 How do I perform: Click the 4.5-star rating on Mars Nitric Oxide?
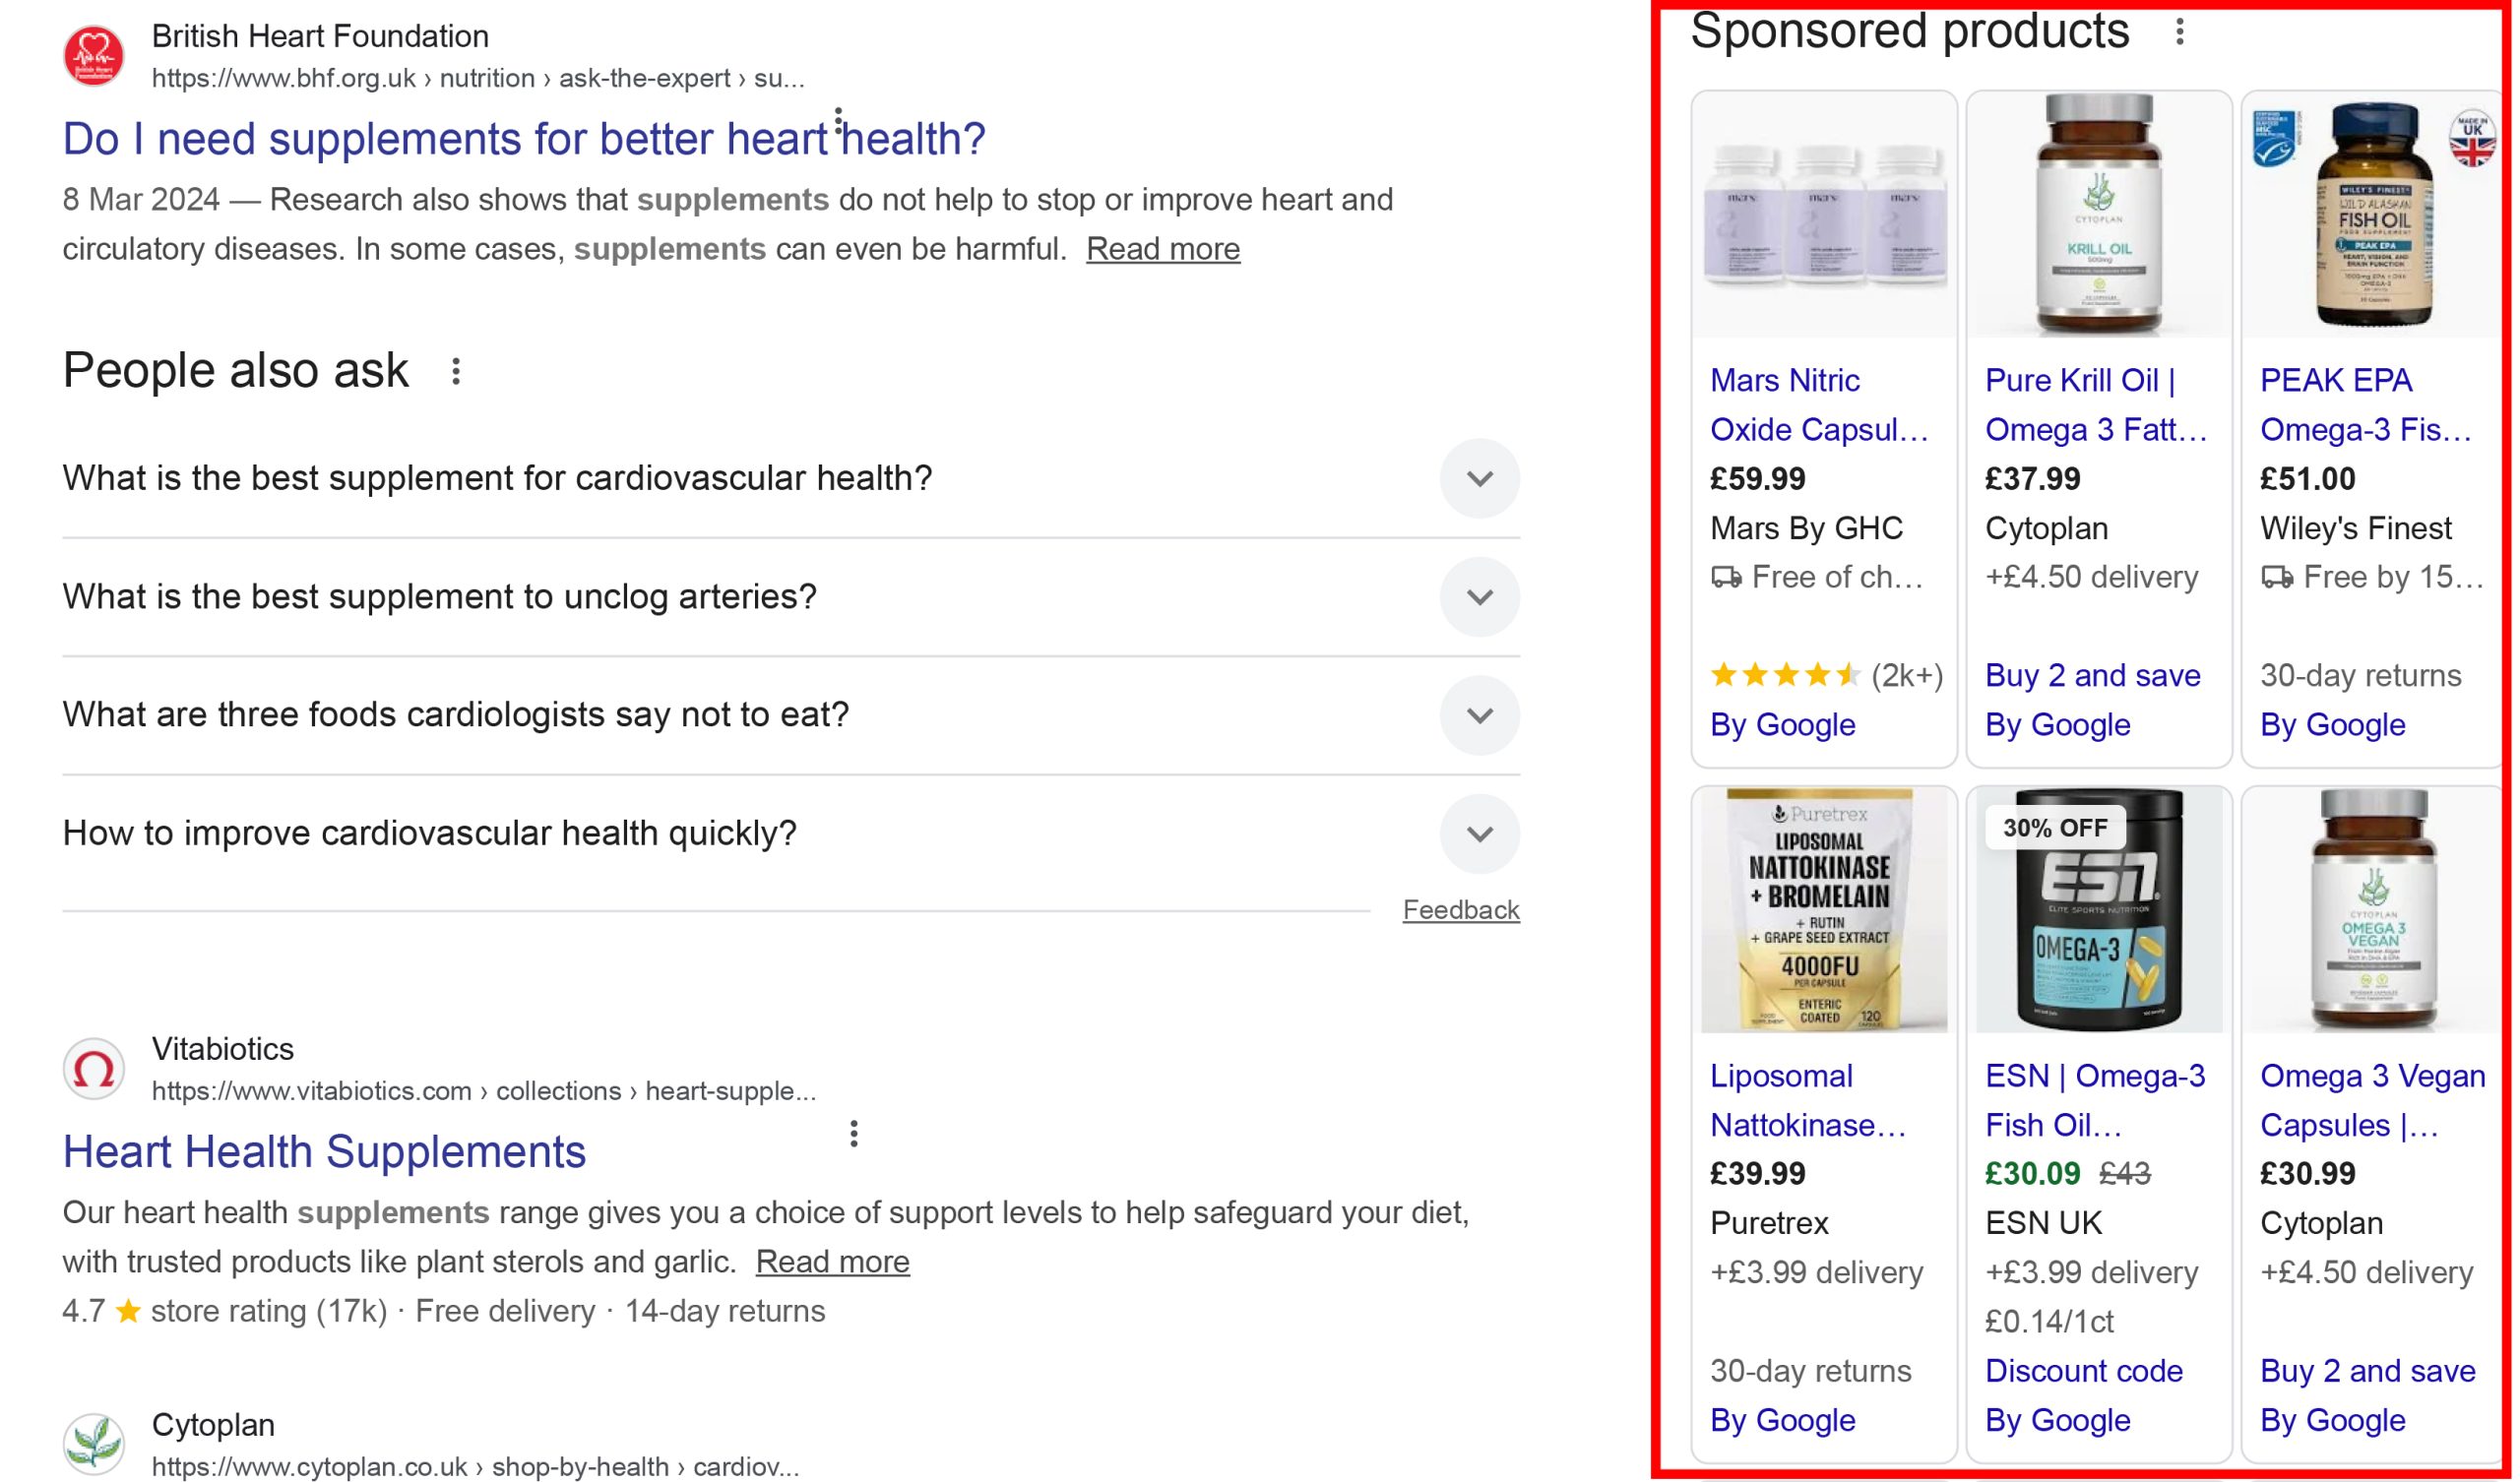[x=1786, y=675]
